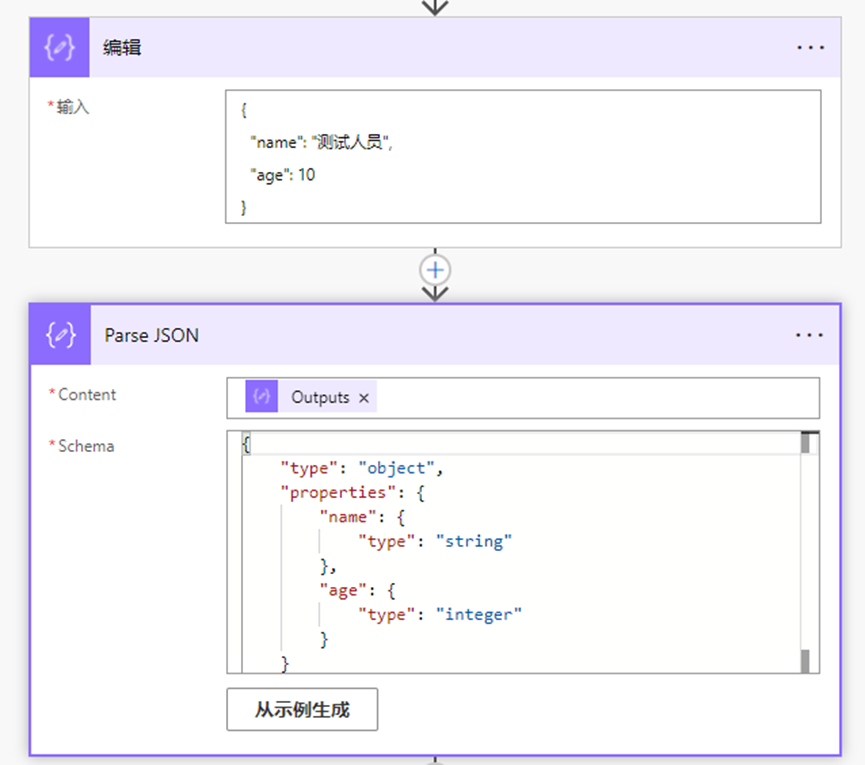Click the plus icon to insert a step
865x765 pixels.
434,269
